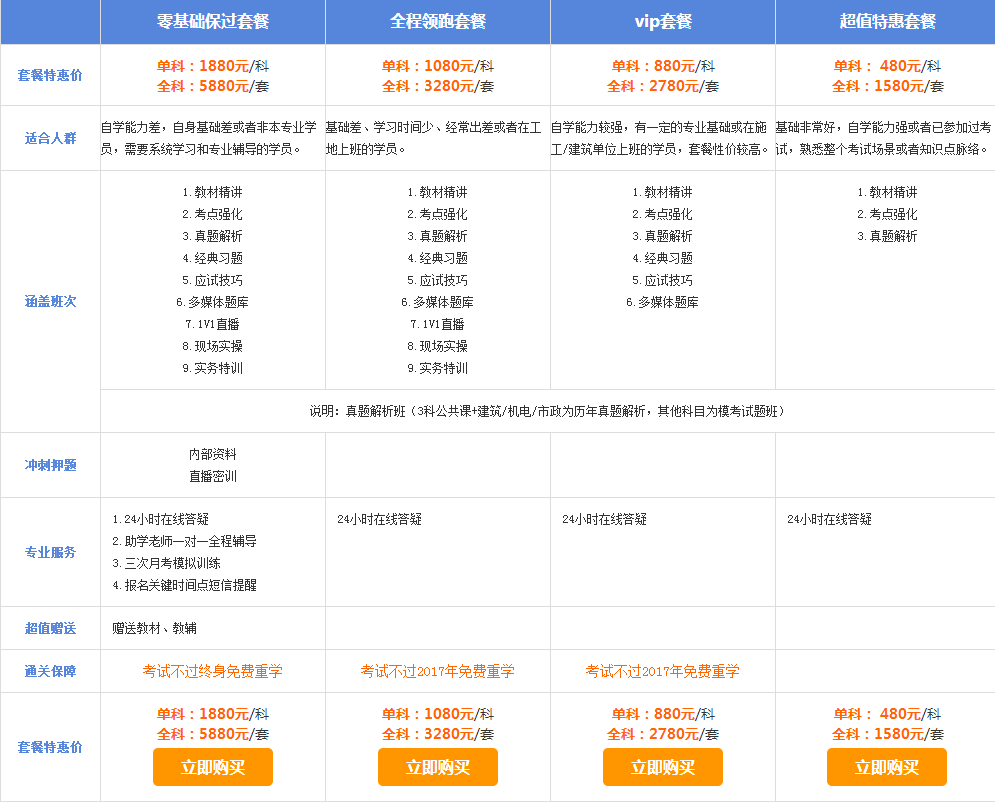Click the vip套餐 column header

click(x=662, y=22)
